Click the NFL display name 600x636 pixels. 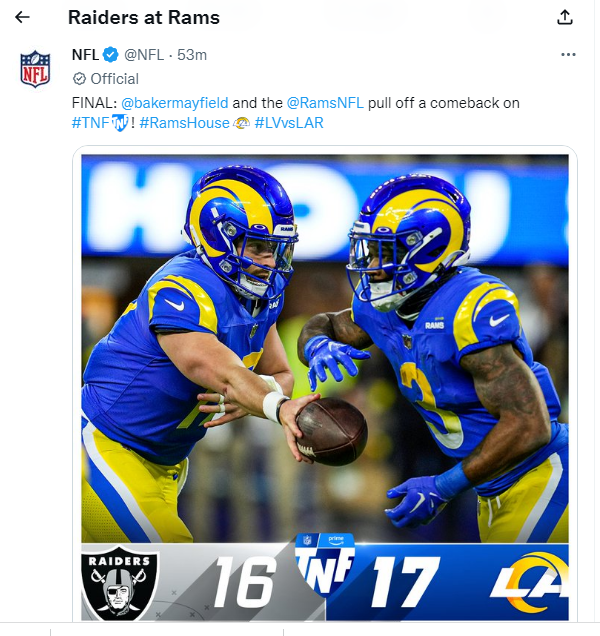click(x=85, y=55)
